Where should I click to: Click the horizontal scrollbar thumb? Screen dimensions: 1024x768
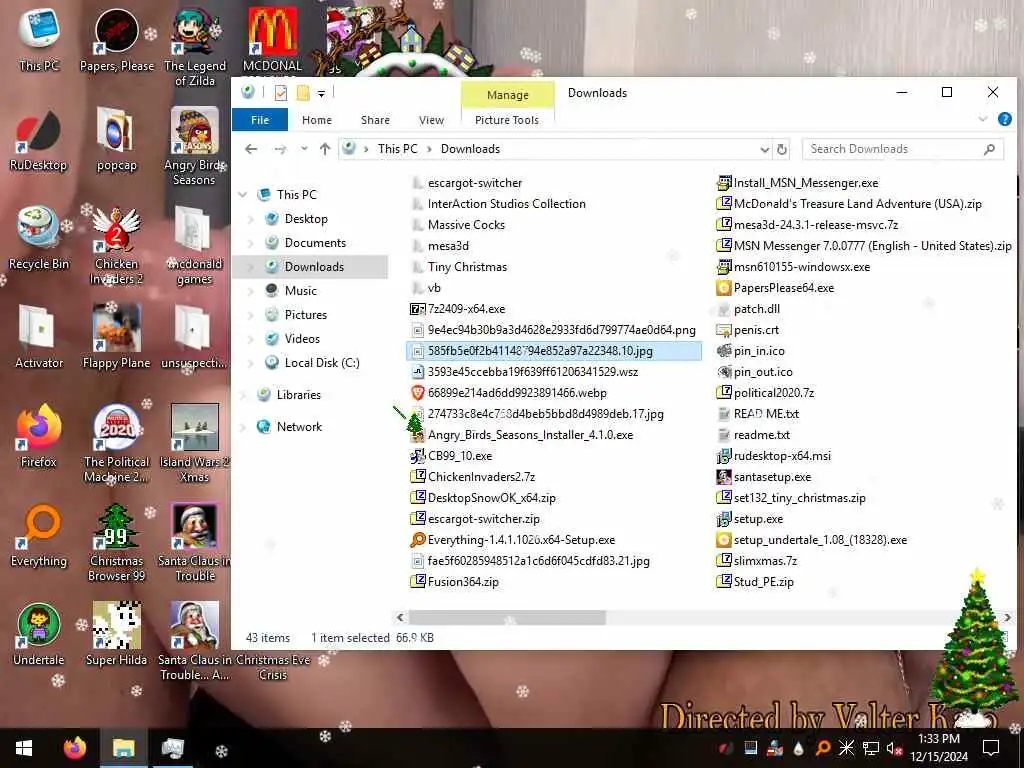click(x=507, y=617)
